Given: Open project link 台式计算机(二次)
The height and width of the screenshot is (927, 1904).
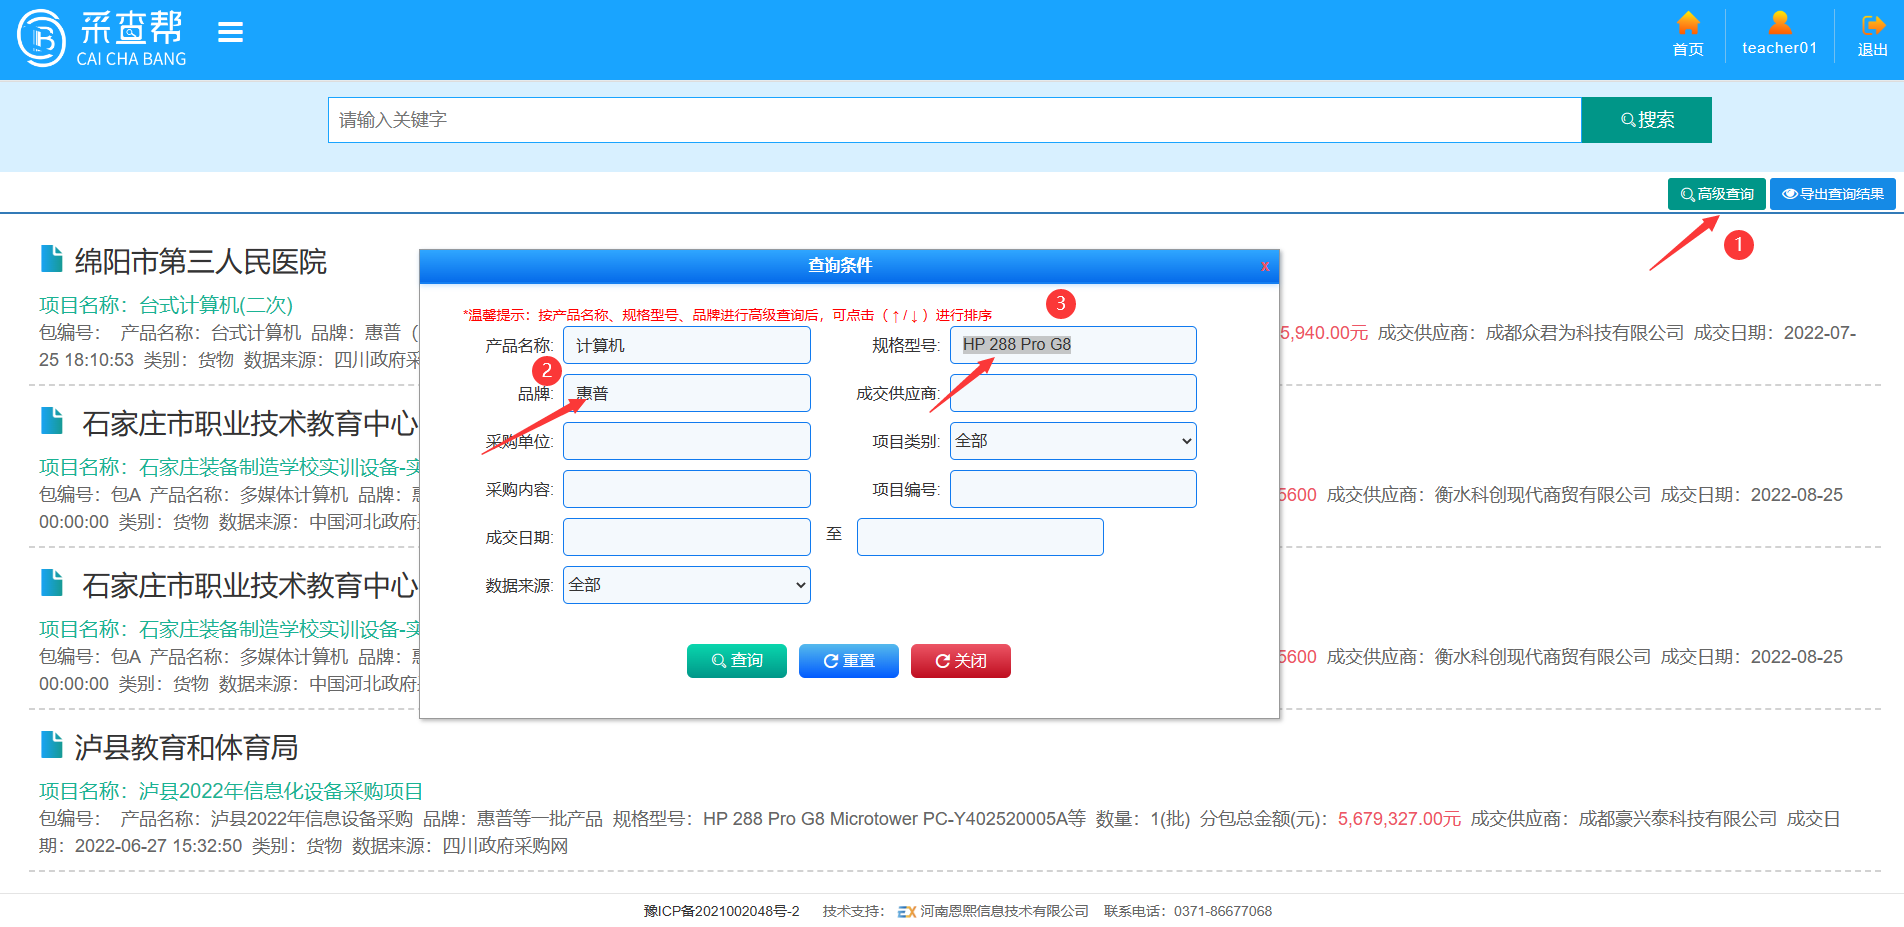Looking at the screenshot, I should [216, 305].
